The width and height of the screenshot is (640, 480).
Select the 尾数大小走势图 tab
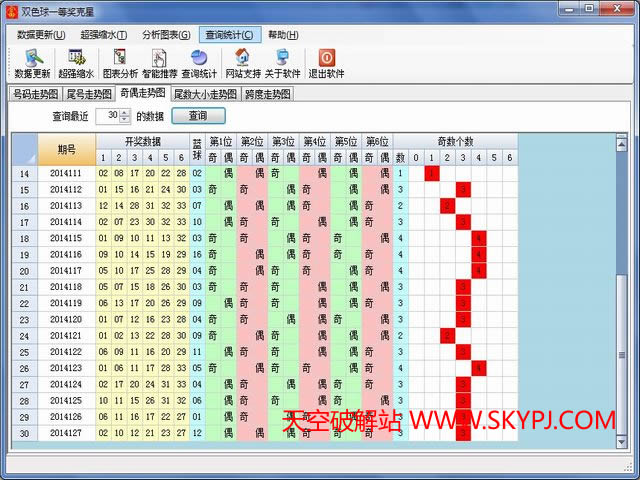coord(205,94)
